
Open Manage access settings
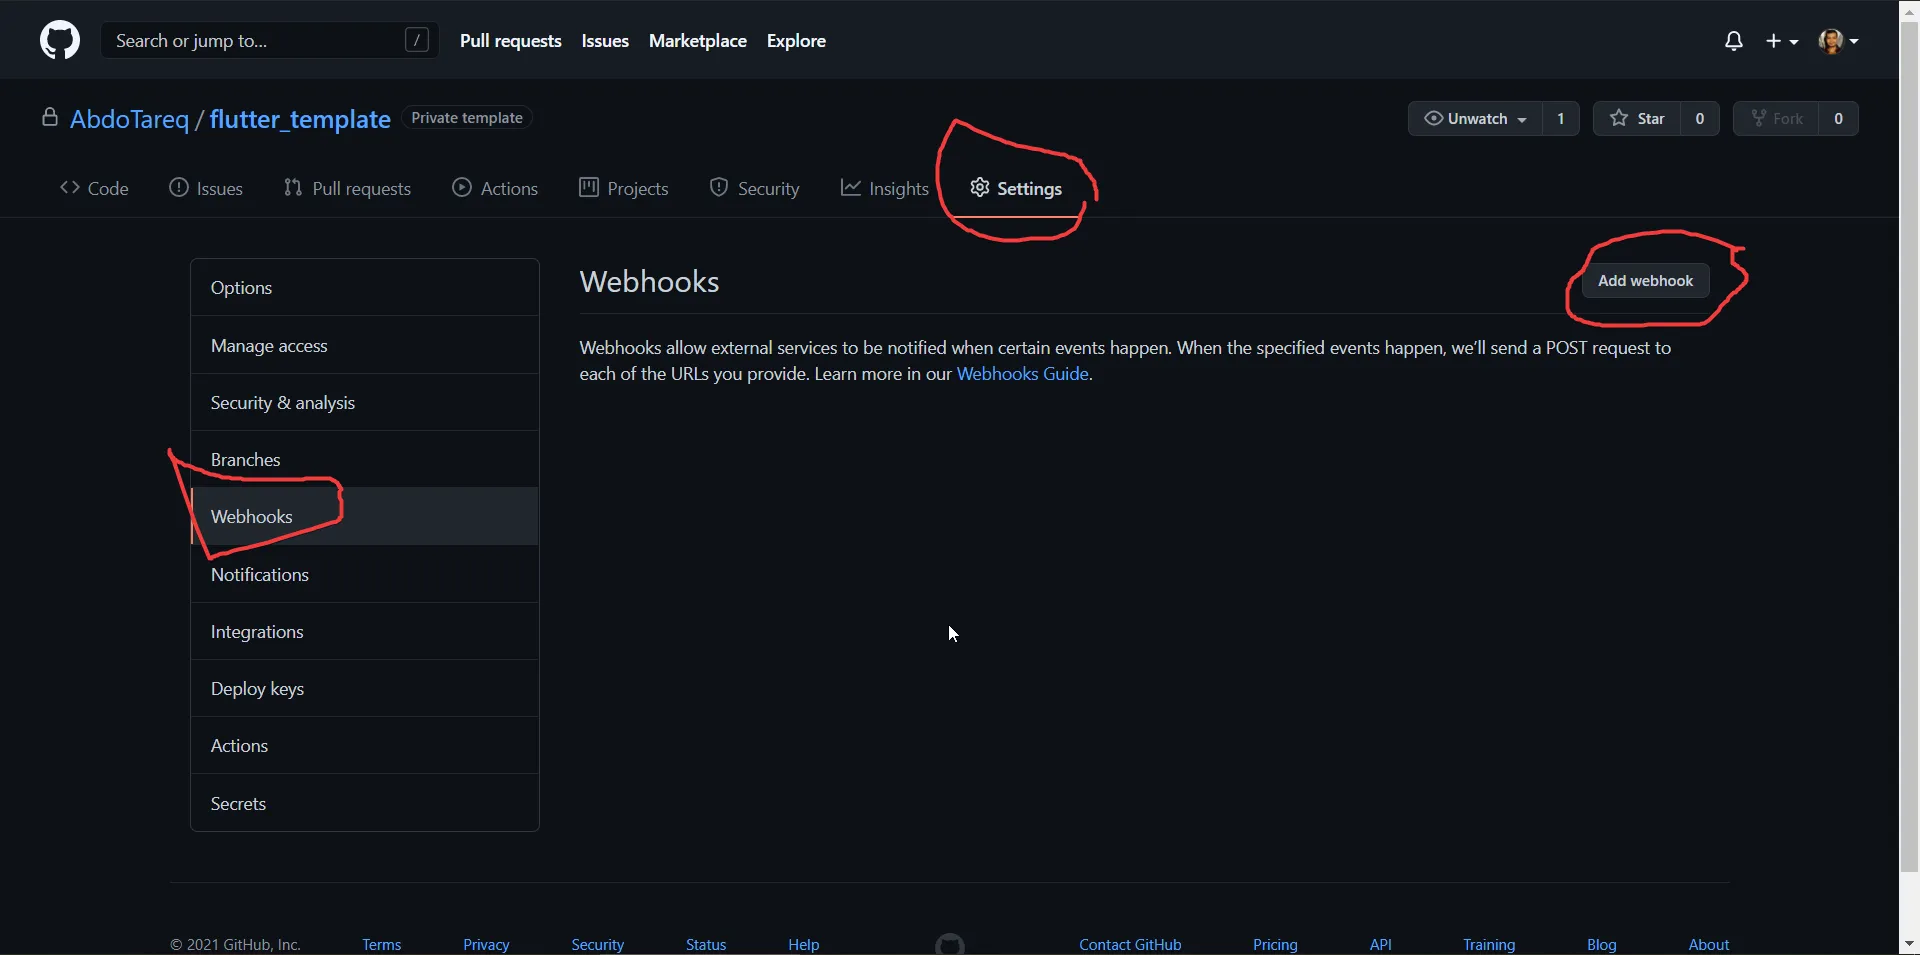coord(365,345)
